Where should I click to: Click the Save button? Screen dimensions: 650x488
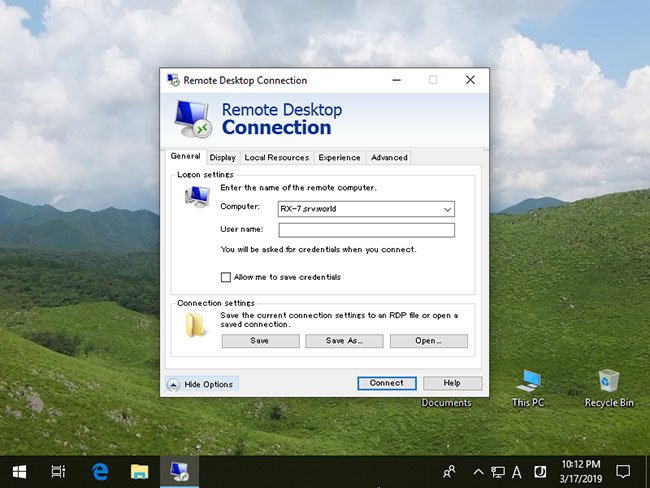pyautogui.click(x=260, y=341)
